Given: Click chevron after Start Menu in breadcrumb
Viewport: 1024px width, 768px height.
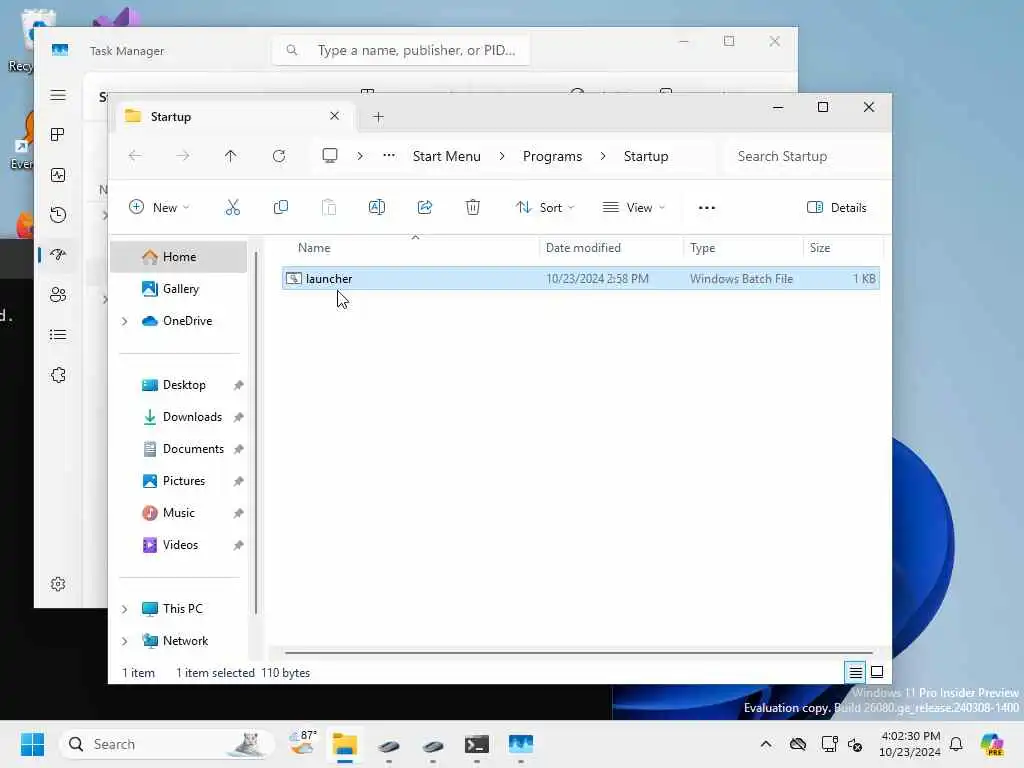Looking at the screenshot, I should coord(502,156).
